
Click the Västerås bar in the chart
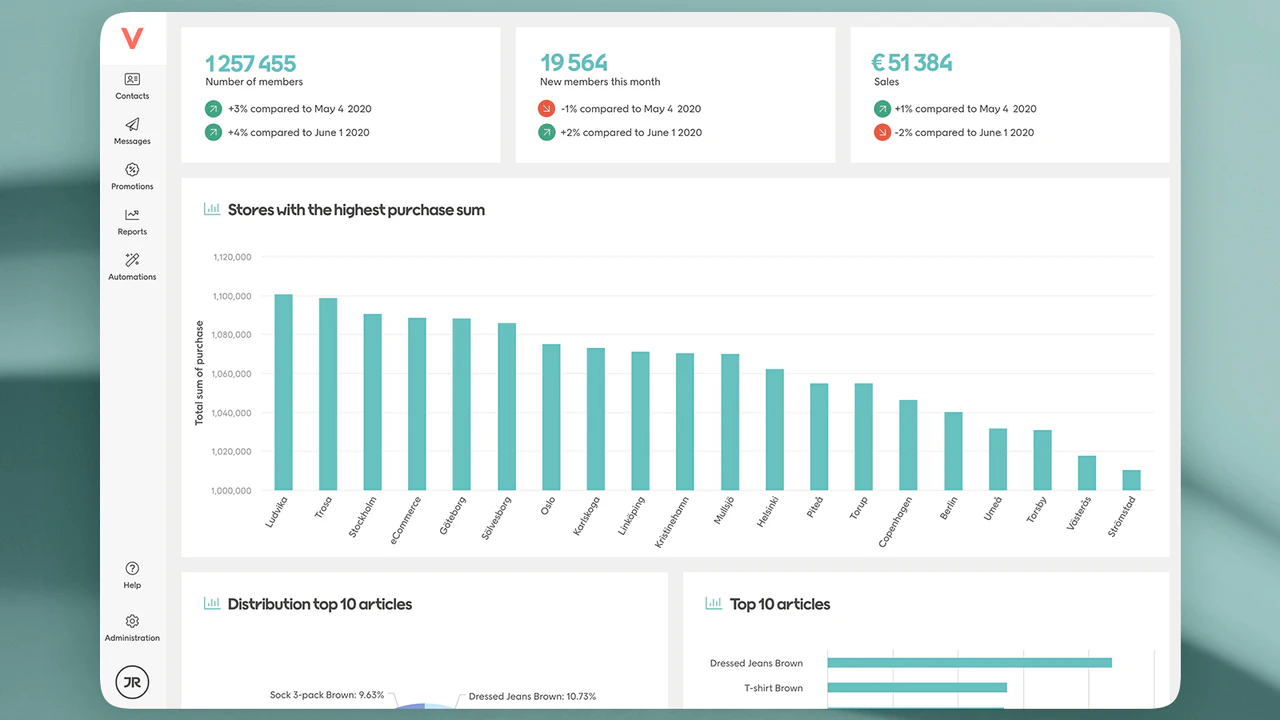(1087, 473)
